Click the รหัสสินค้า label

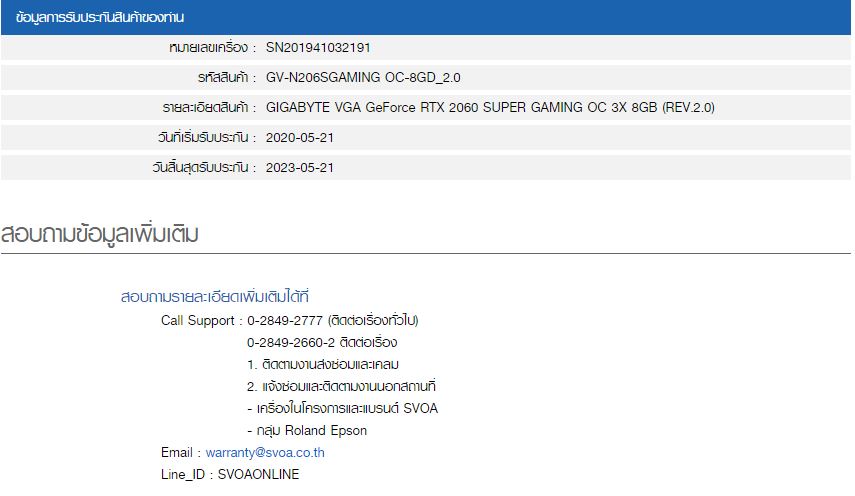[227, 77]
